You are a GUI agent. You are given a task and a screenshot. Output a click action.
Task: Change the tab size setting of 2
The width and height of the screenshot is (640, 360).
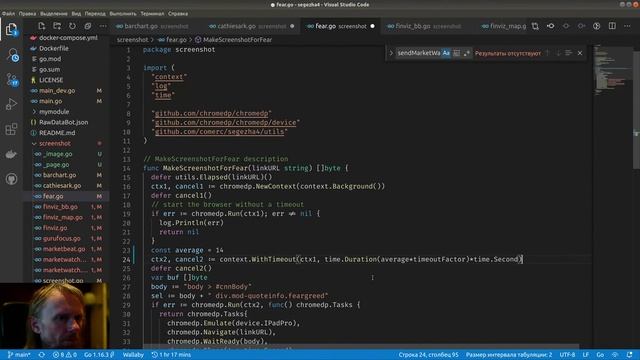(509, 355)
